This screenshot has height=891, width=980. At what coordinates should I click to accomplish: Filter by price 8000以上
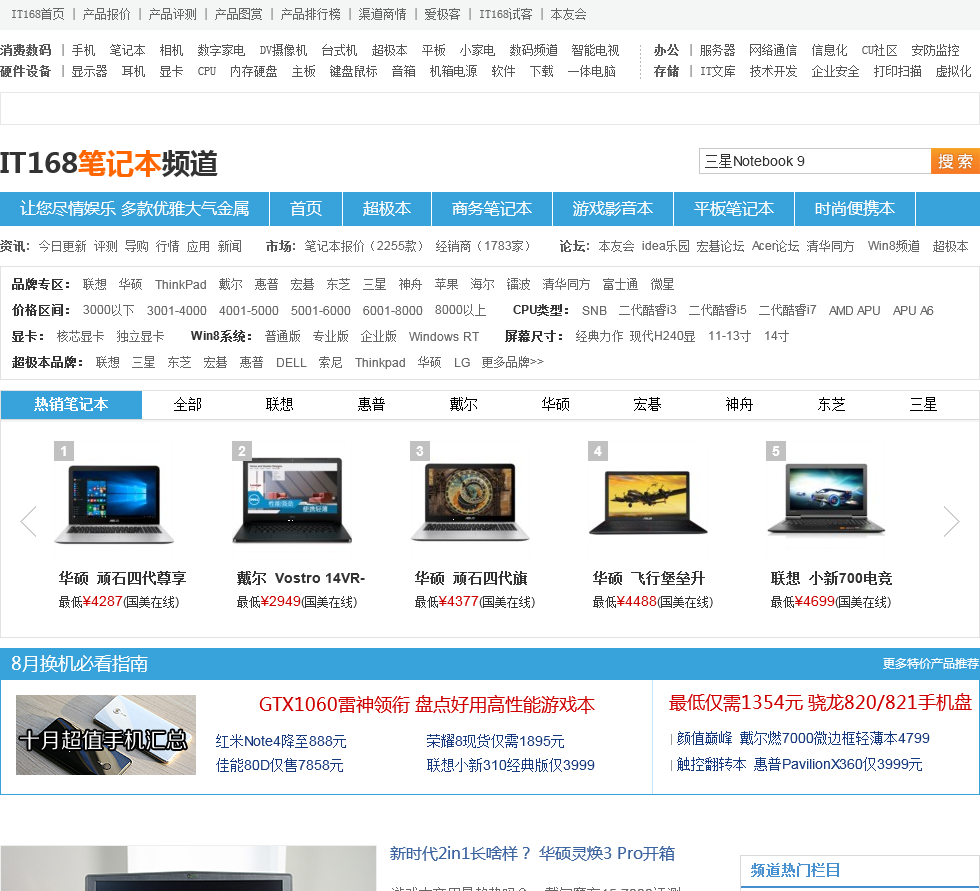tap(460, 311)
